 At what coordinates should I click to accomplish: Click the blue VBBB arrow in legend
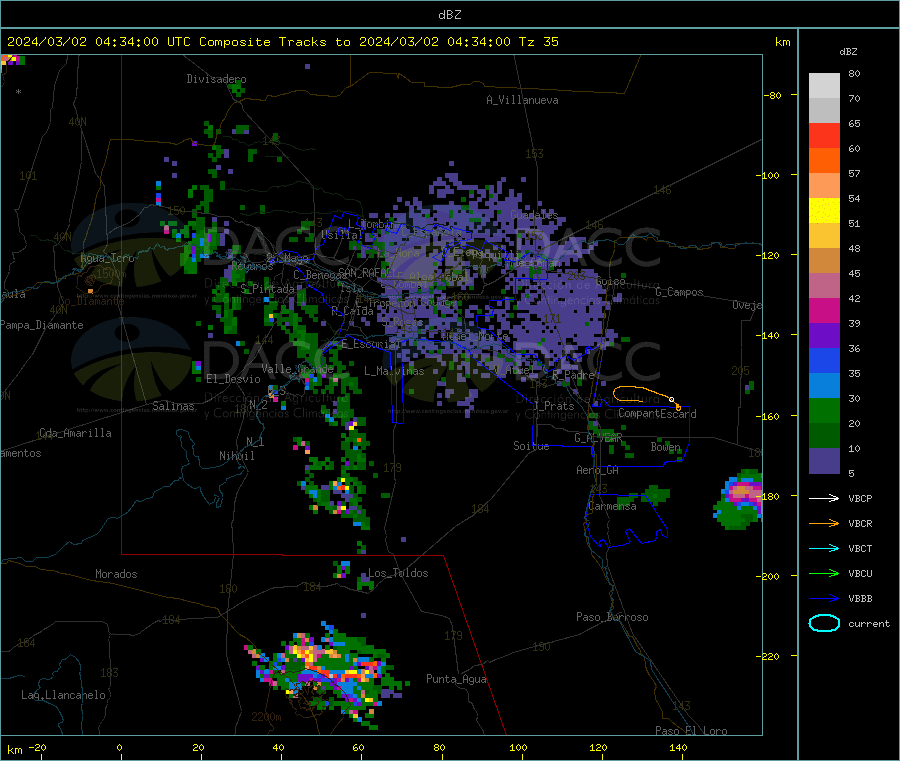(x=824, y=598)
